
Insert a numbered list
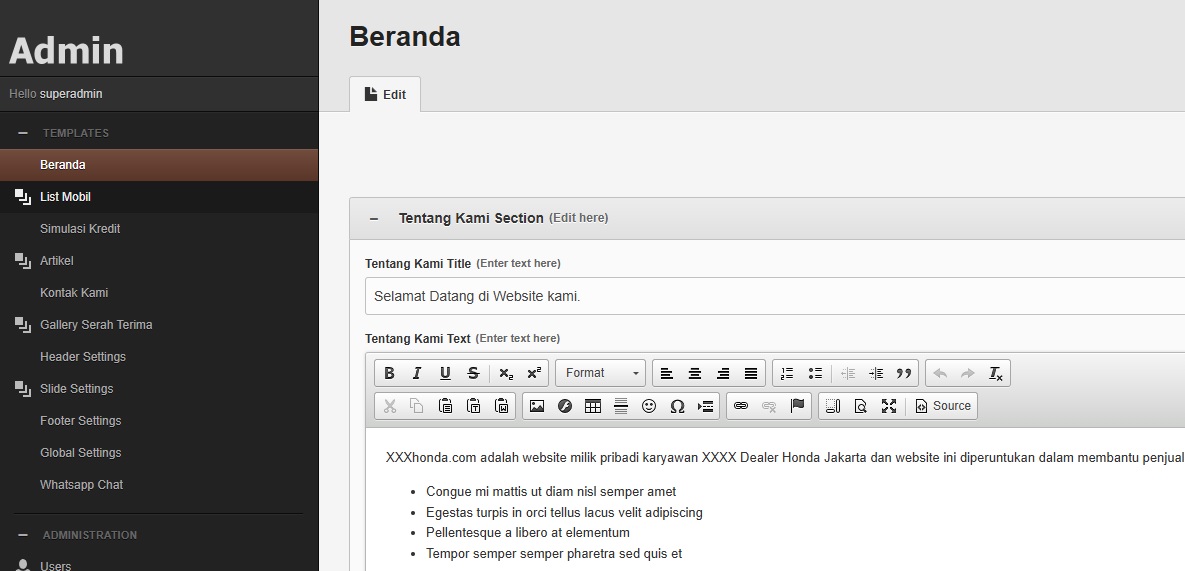point(787,373)
